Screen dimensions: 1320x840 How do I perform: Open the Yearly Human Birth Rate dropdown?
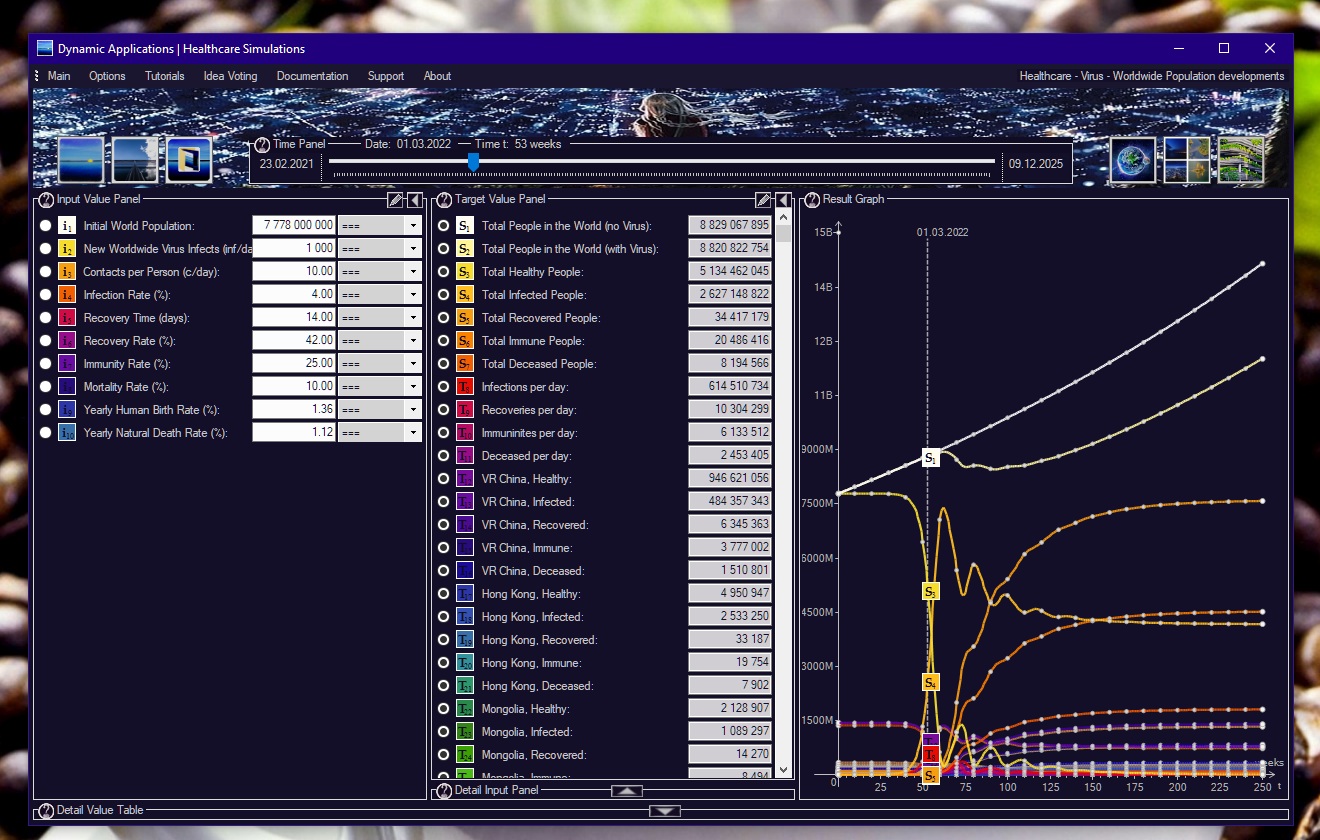pyautogui.click(x=412, y=409)
